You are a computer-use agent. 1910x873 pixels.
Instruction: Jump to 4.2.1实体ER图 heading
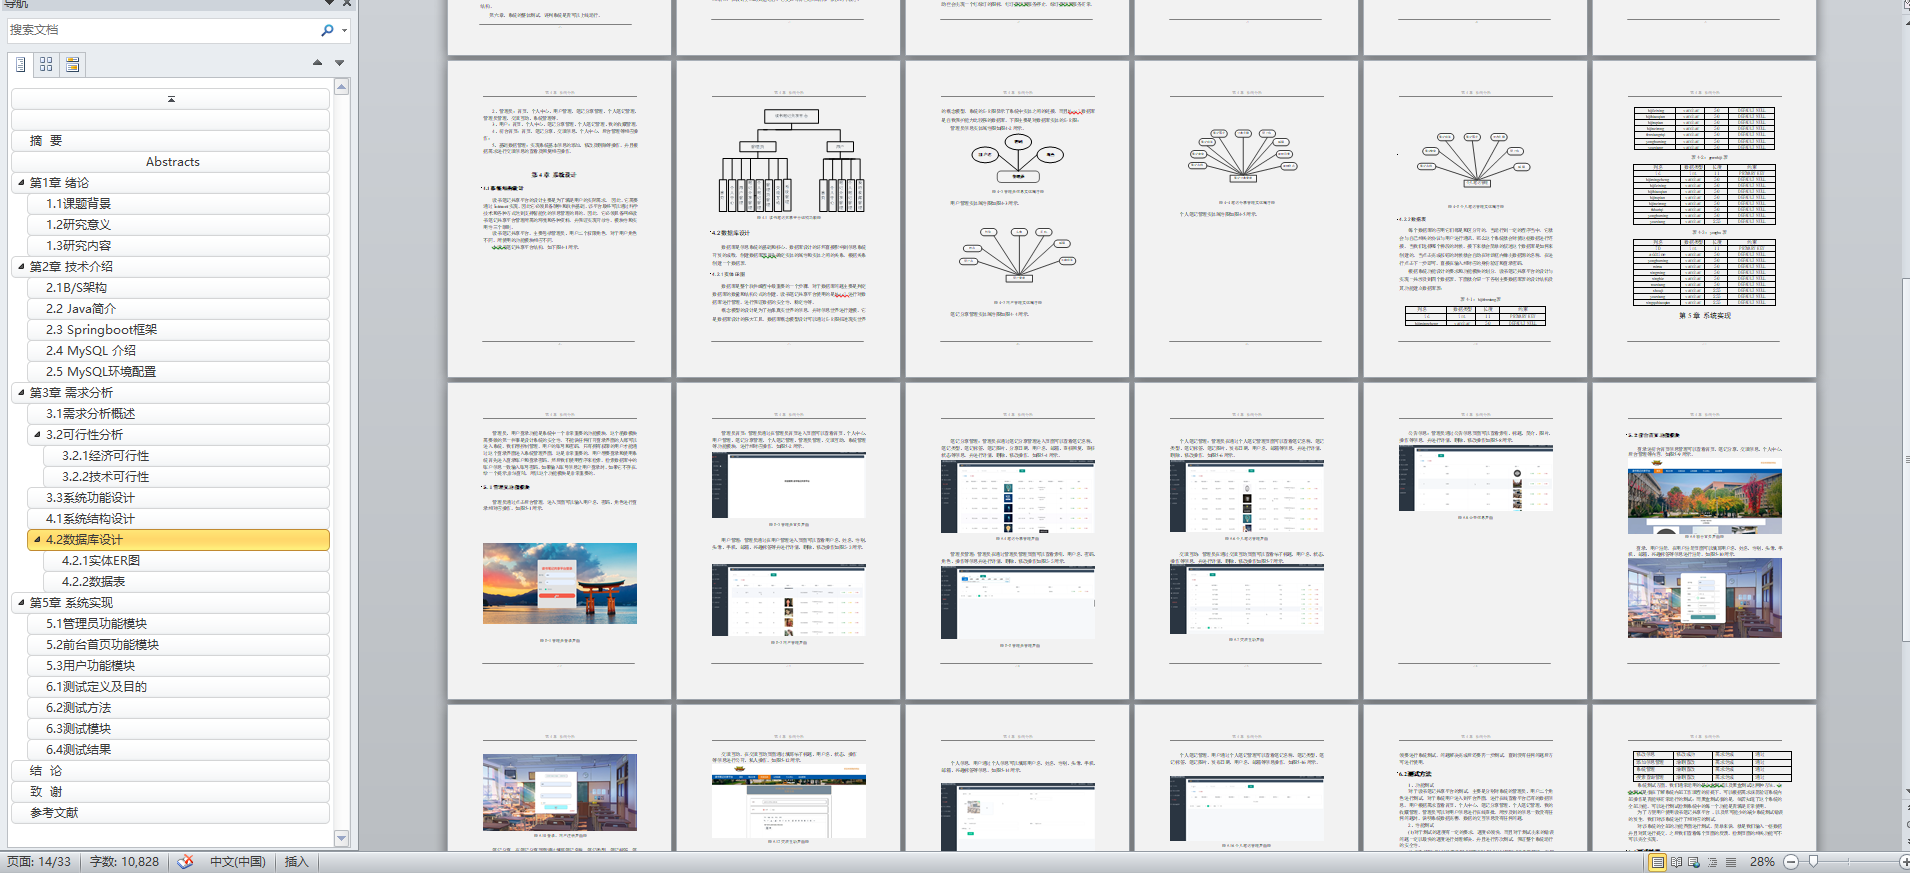pyautogui.click(x=186, y=561)
